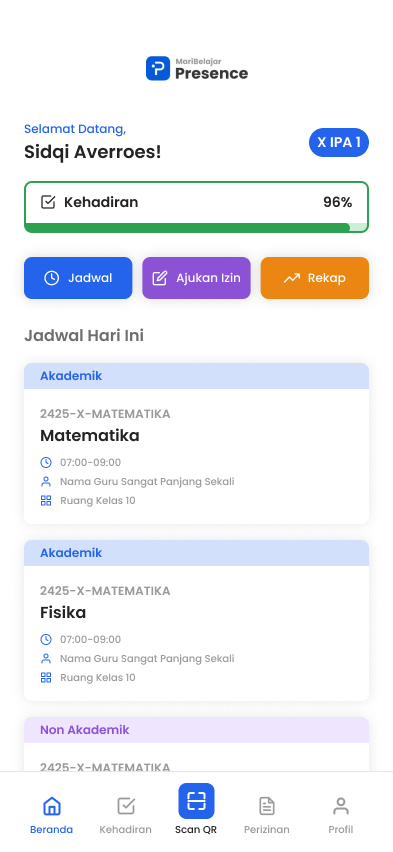Open Kehadiran checkmark icon in bottom bar
The width and height of the screenshot is (393, 852).
pos(126,805)
